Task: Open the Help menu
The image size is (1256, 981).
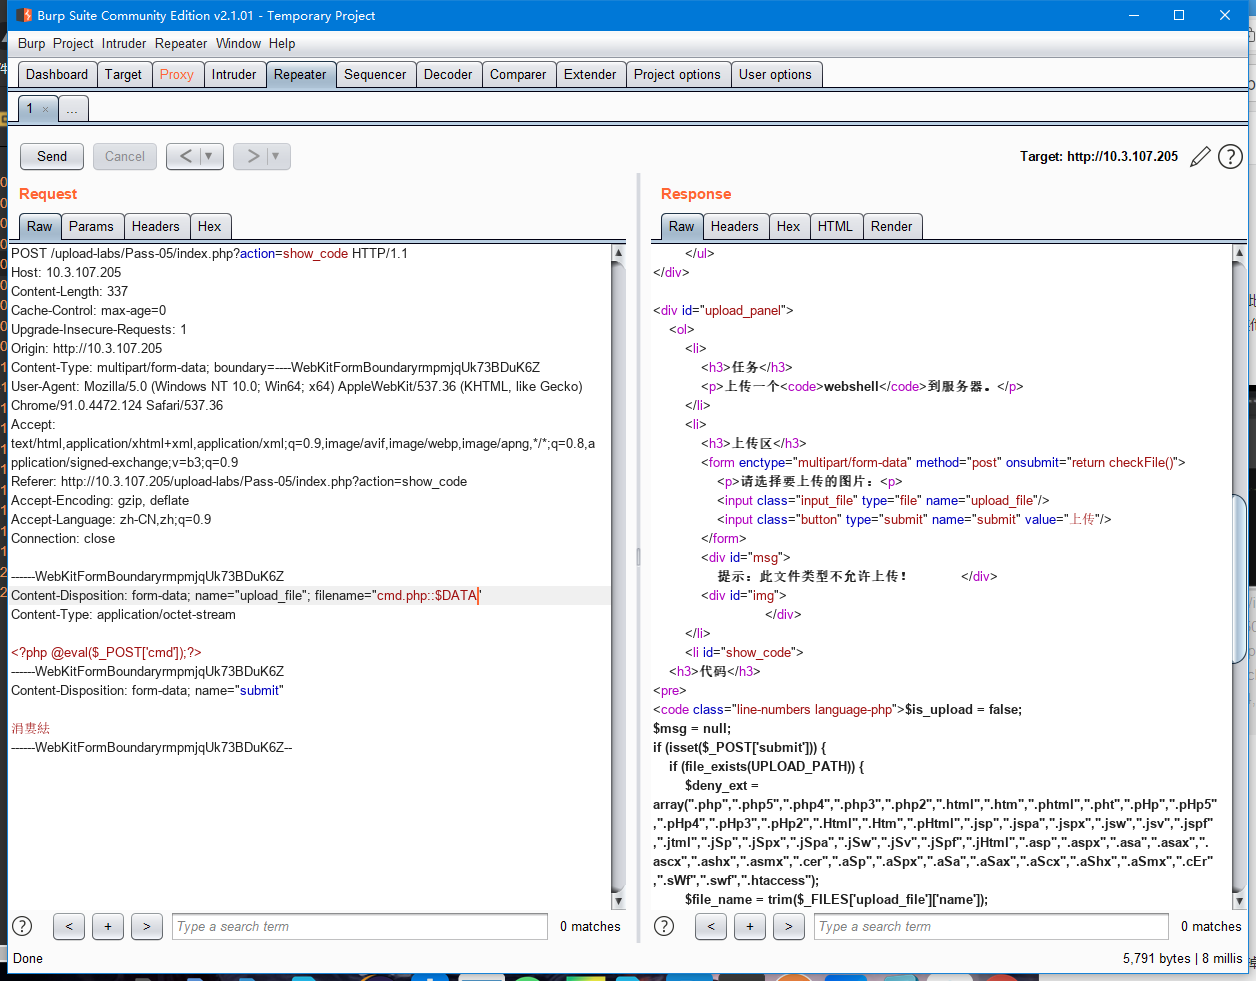Action: click(x=282, y=43)
